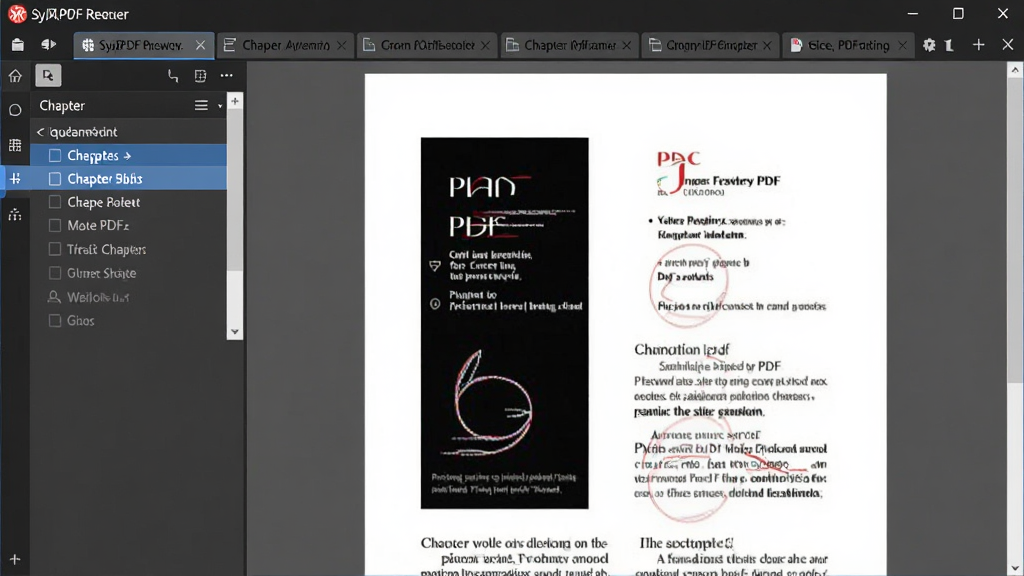This screenshot has width=1024, height=576.
Task: Tick the Chapter 9bfis checkbox
Action: (55, 179)
